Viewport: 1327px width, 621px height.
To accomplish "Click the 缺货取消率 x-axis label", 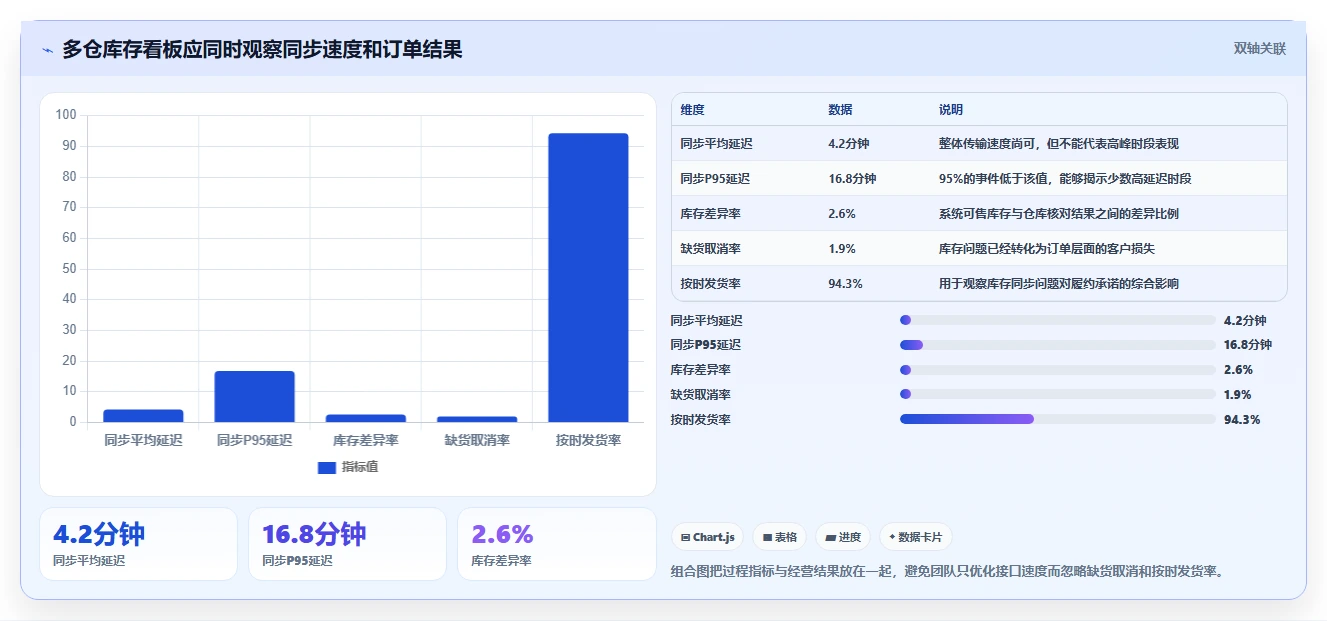I will coord(477,440).
